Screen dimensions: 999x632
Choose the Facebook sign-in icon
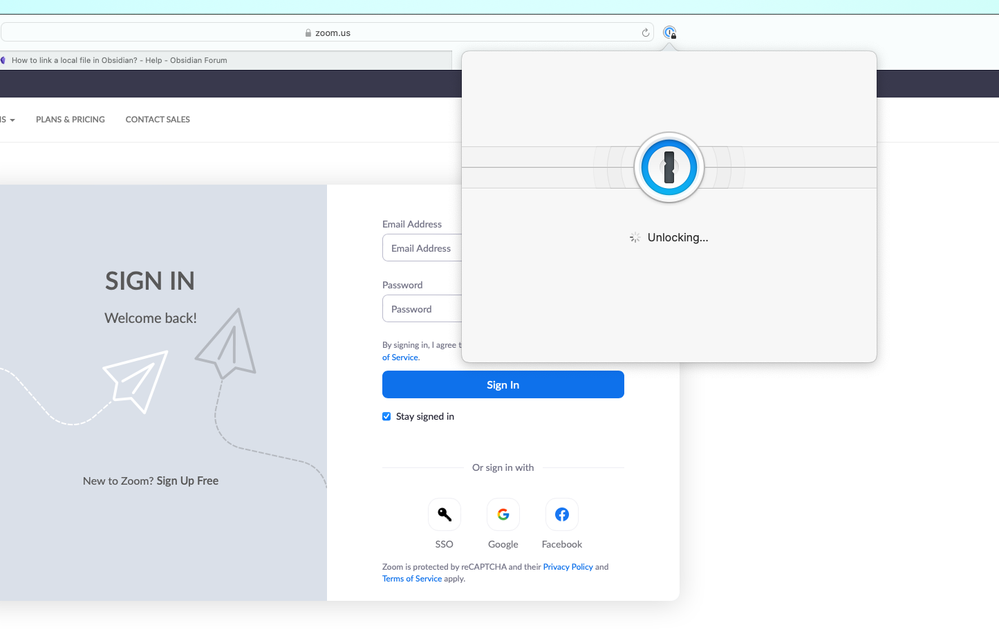[x=562, y=515]
